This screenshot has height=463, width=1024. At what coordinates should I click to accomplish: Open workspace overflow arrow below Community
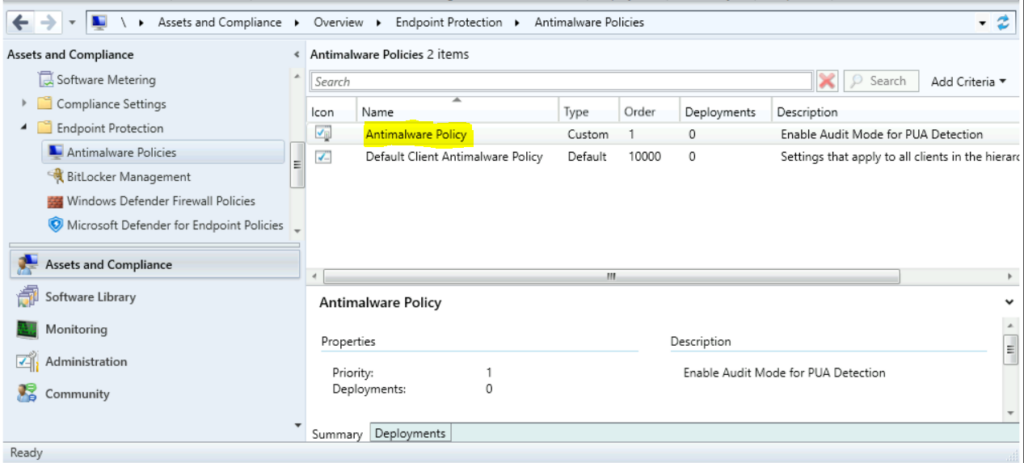[x=298, y=425]
